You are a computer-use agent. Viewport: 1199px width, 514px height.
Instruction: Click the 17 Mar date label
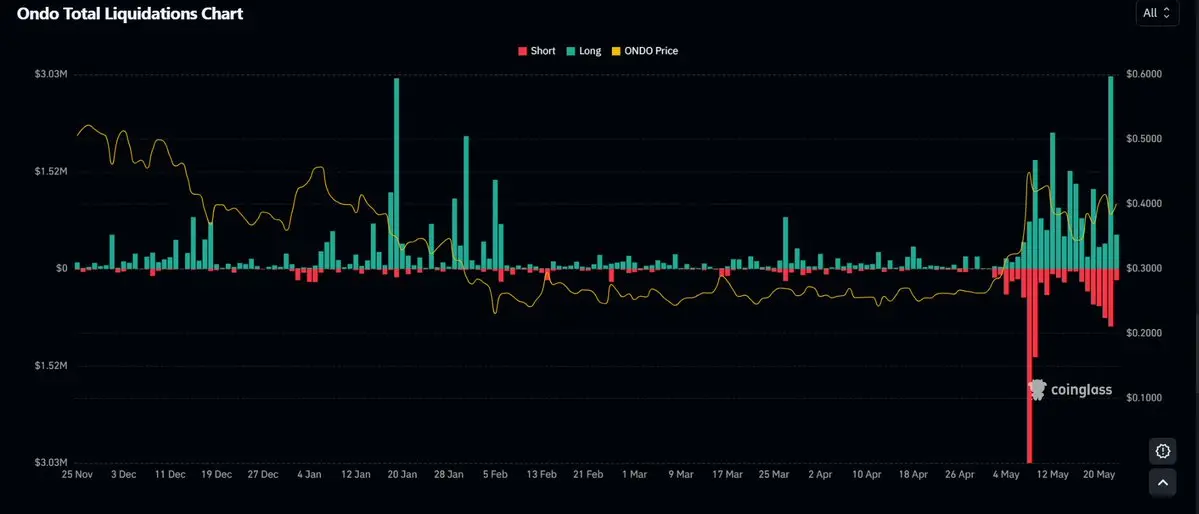[727, 474]
